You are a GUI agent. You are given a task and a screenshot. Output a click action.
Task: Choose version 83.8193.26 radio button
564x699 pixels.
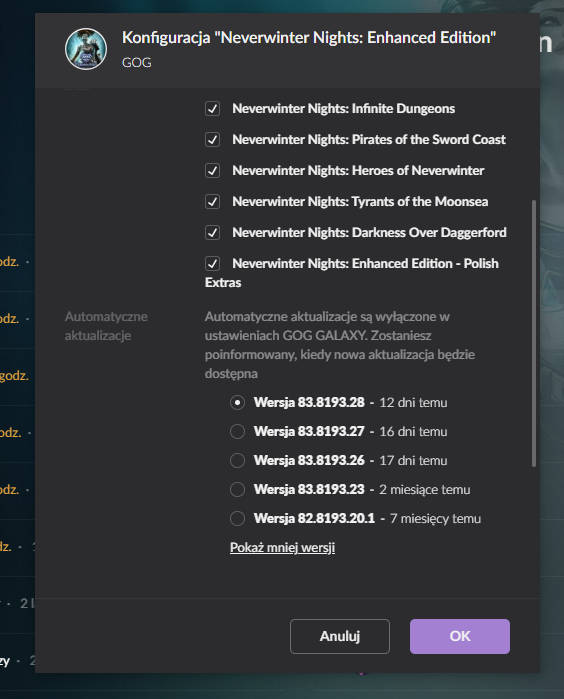pos(237,461)
